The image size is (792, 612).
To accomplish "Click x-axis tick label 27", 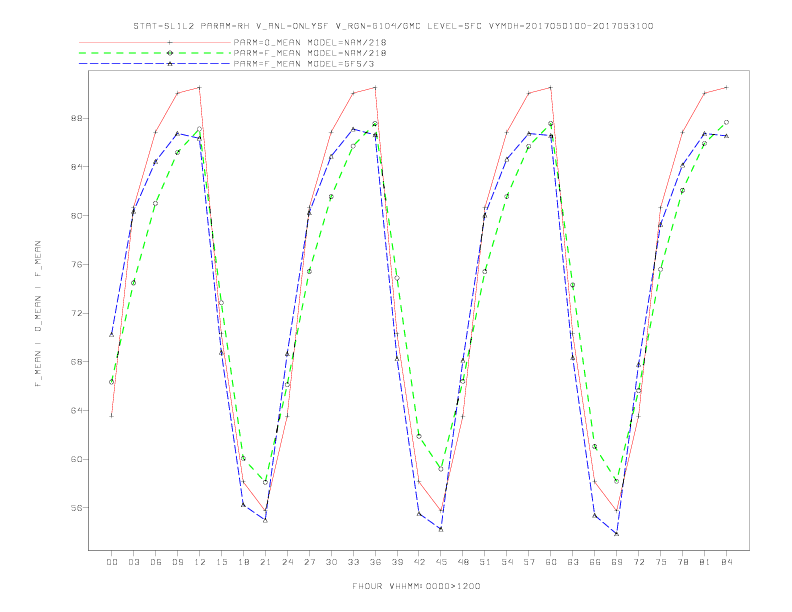I will [x=309, y=562].
